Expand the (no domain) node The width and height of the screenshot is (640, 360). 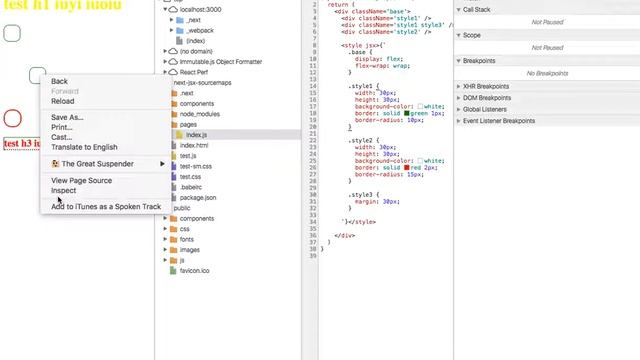pos(165,51)
